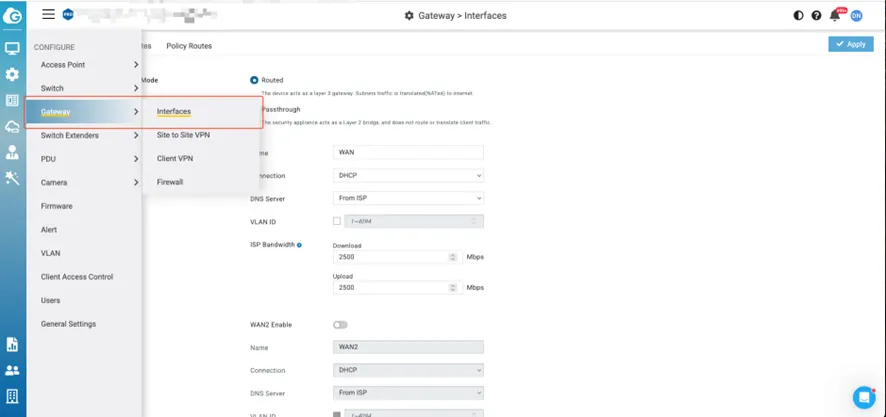Viewport: 886px width, 417px height.
Task: Open the WAN DNS Server dropdown
Action: click(x=409, y=198)
